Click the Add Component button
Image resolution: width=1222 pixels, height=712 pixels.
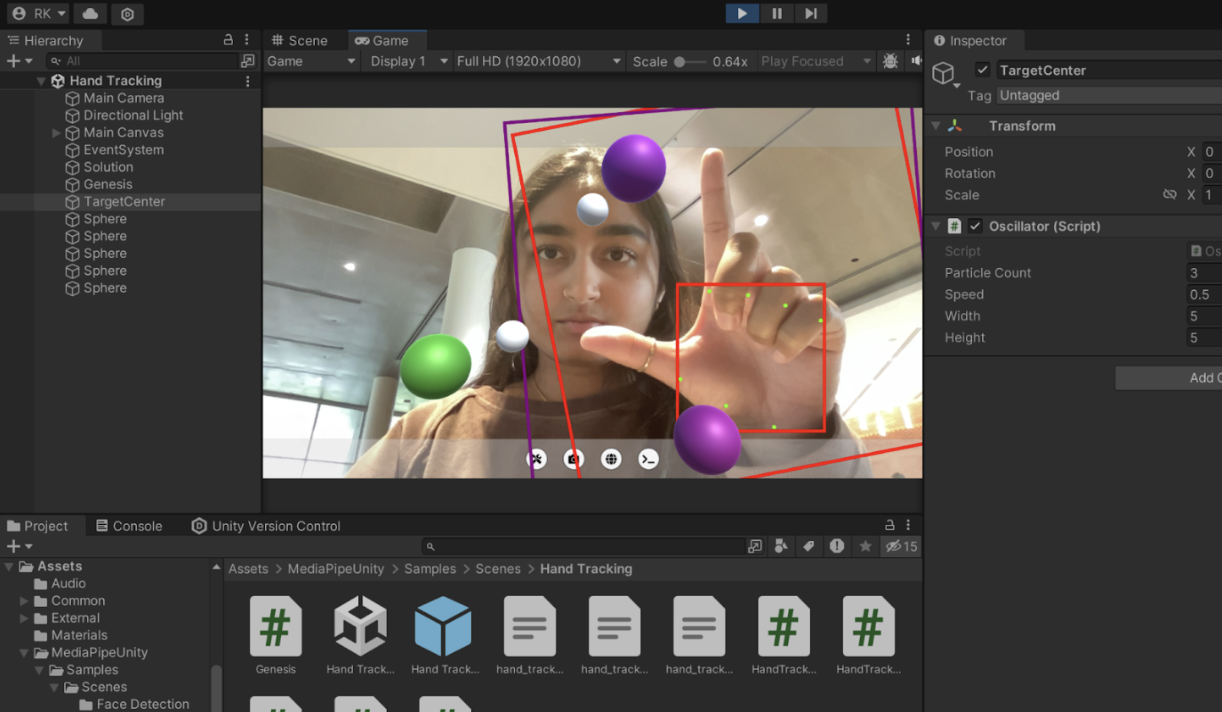[x=1170, y=377]
